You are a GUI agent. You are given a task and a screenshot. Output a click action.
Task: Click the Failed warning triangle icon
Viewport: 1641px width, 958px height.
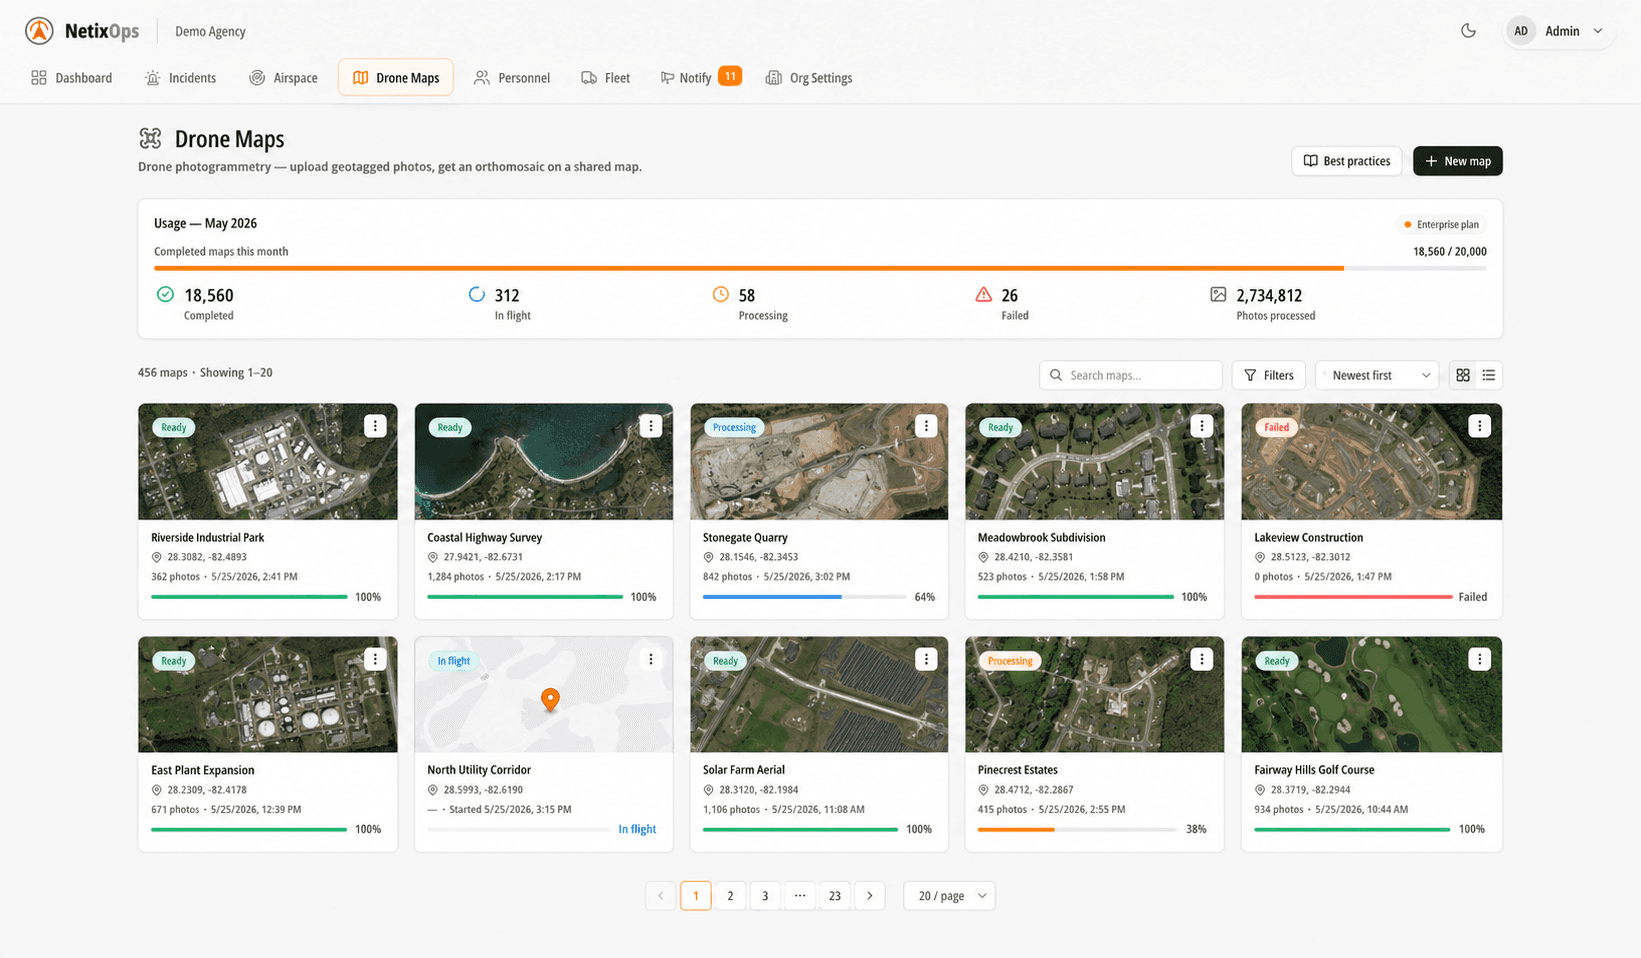(984, 294)
